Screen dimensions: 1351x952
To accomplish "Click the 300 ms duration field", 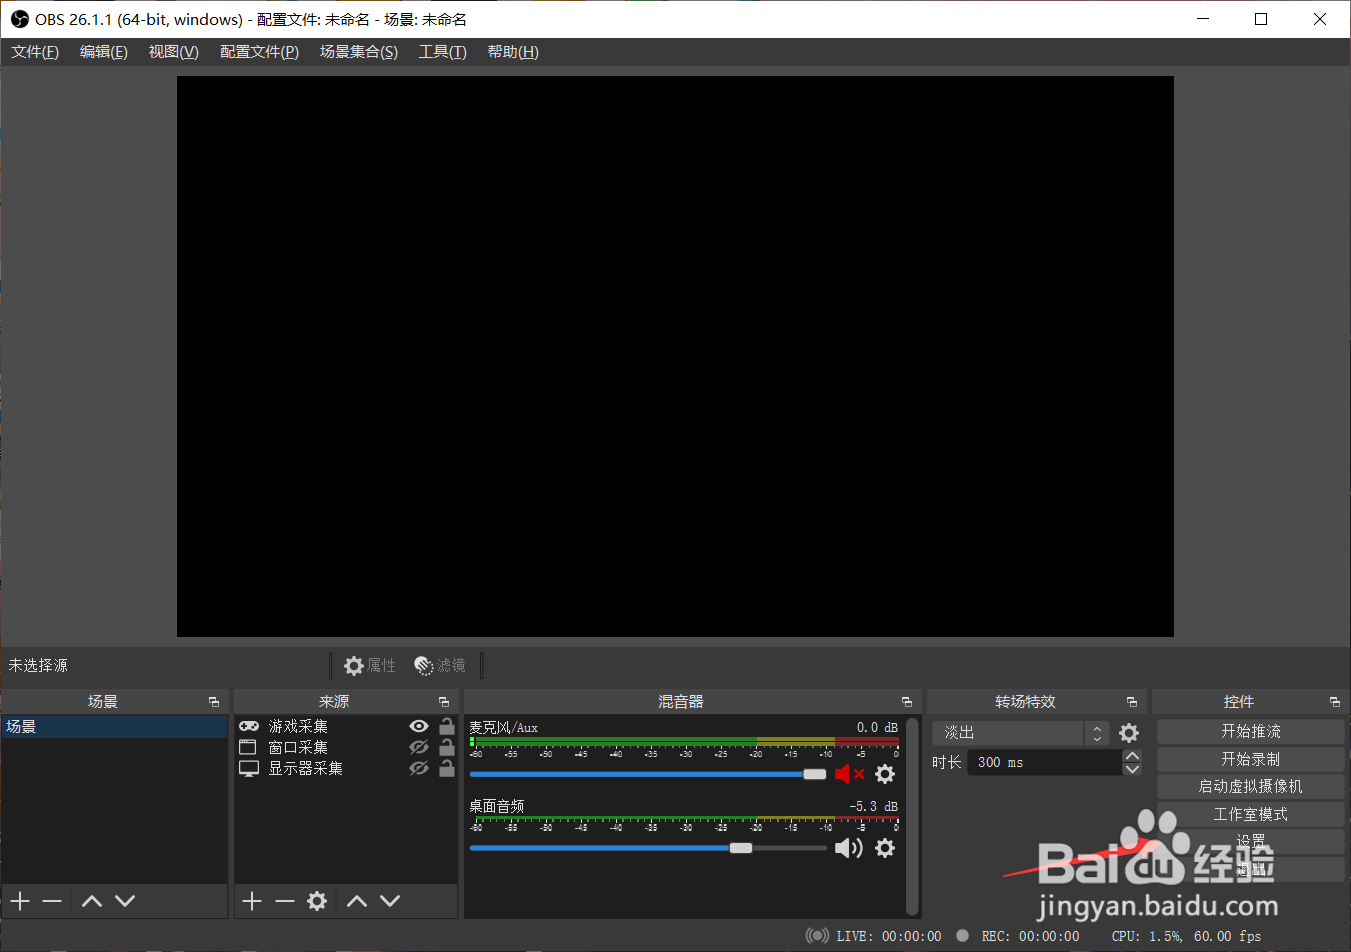I will tap(1044, 762).
